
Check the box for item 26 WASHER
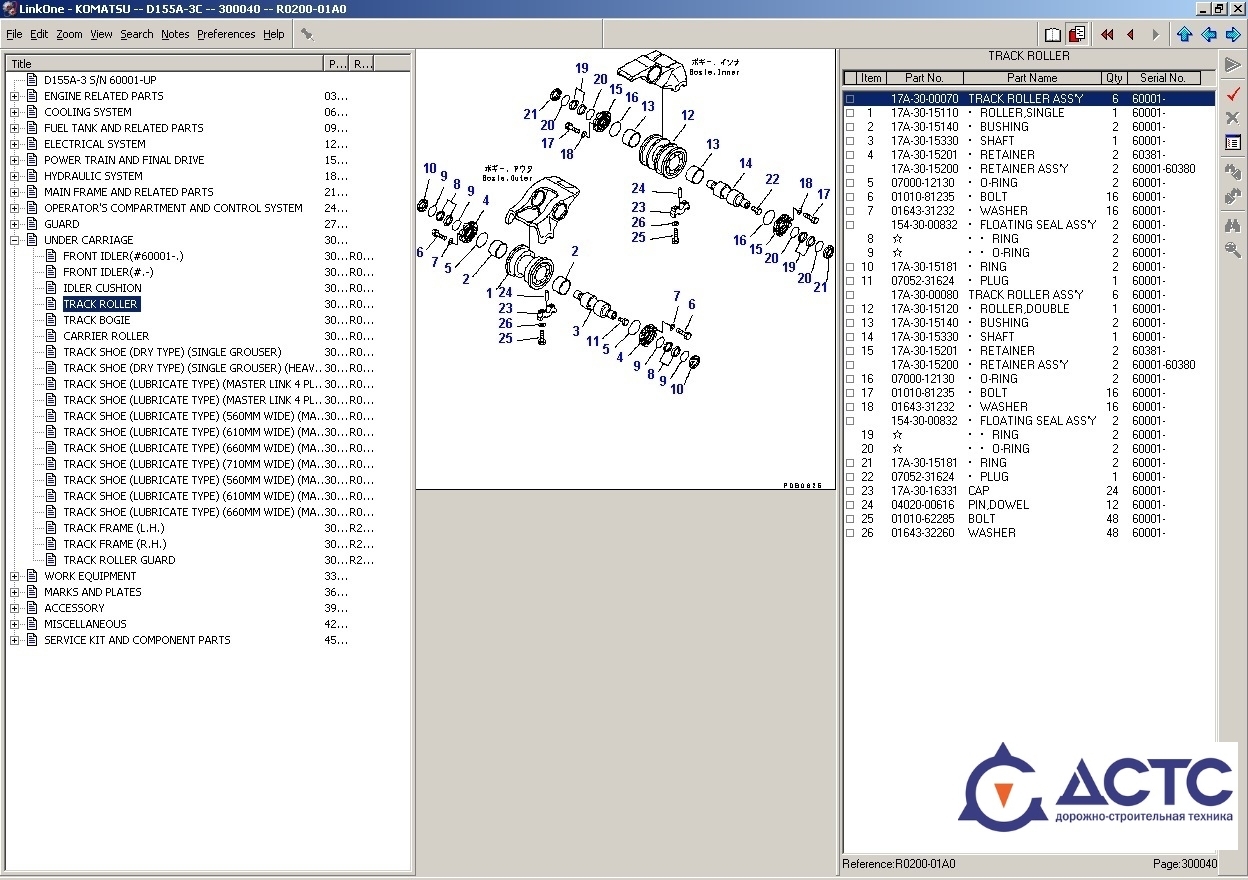tap(850, 533)
